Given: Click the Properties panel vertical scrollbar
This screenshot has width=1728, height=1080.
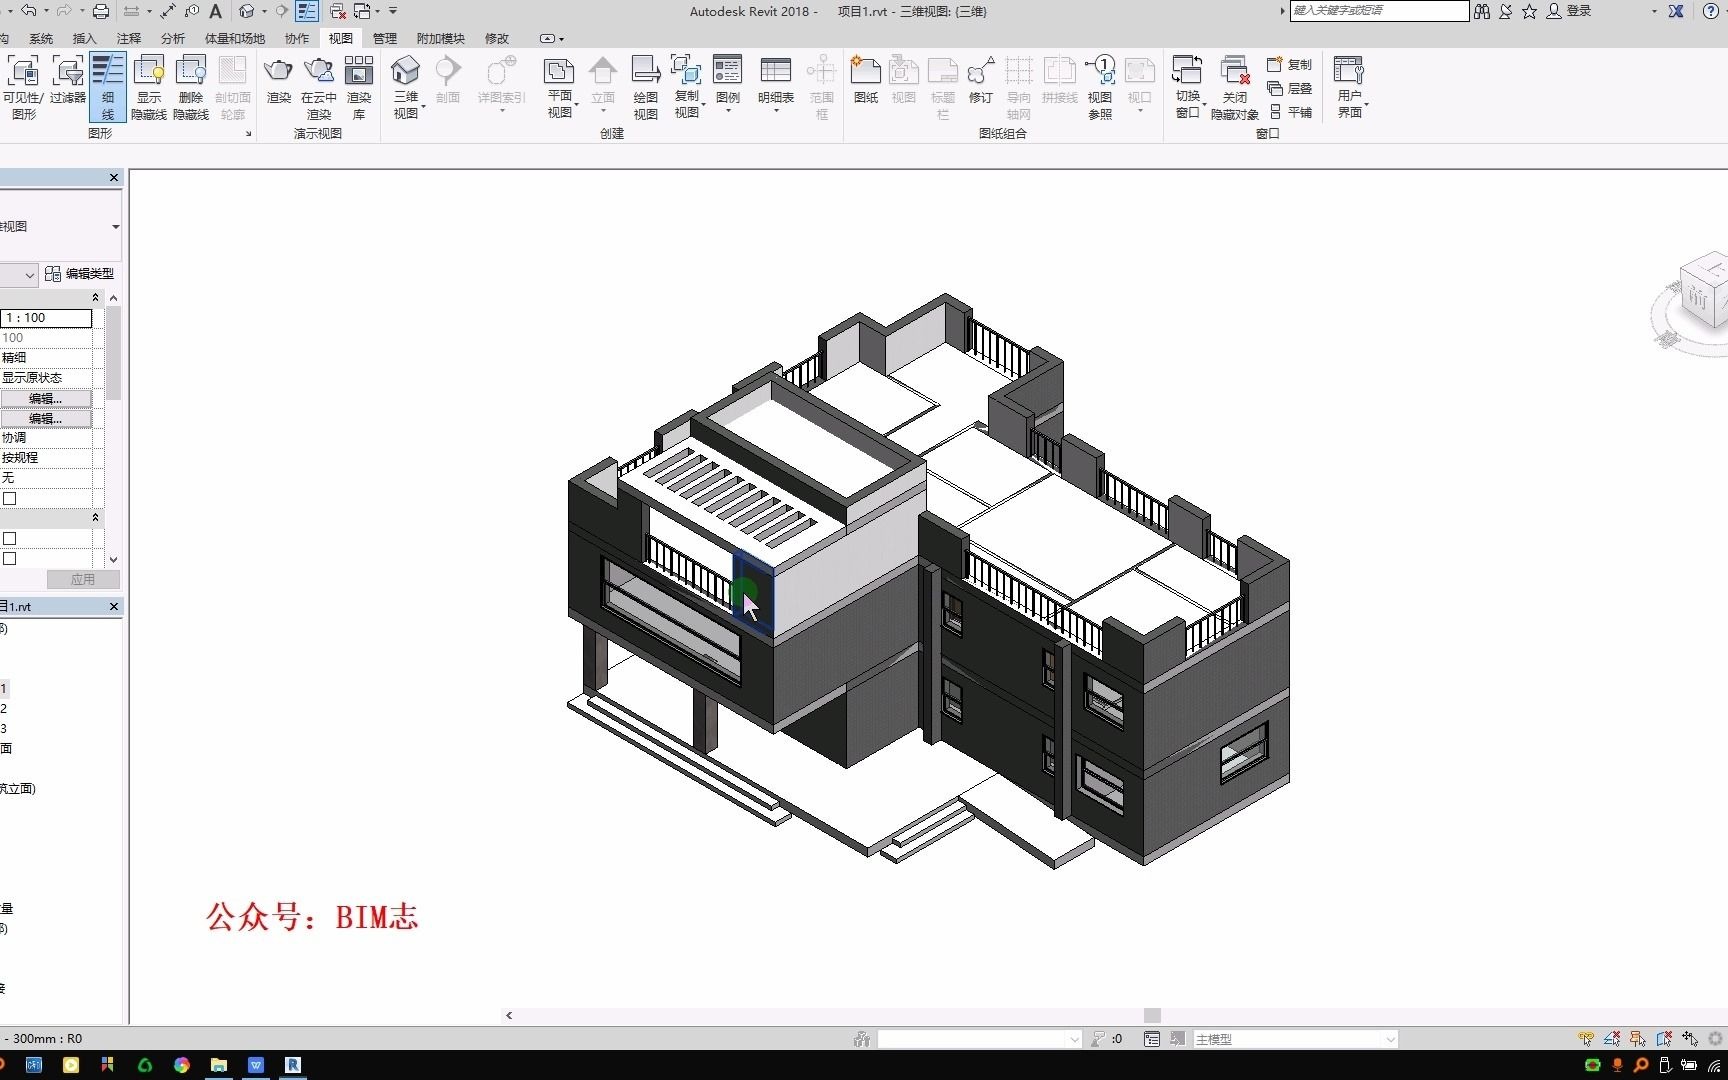Looking at the screenshot, I should (113, 352).
